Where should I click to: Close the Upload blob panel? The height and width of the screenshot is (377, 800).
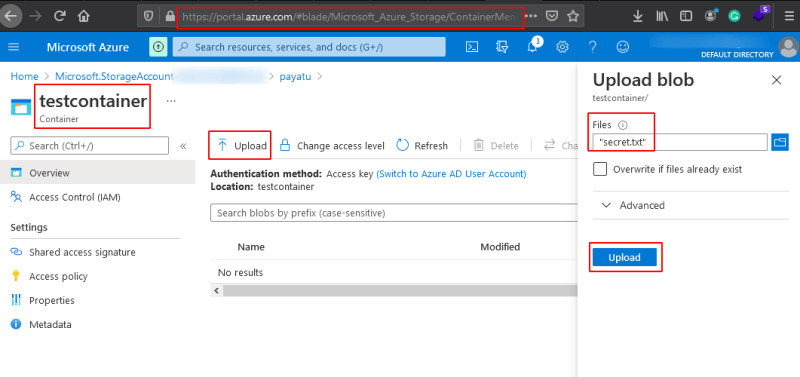777,80
